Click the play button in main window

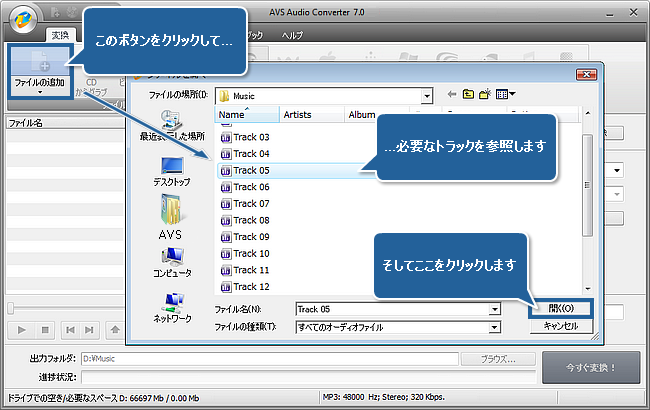[x=22, y=330]
